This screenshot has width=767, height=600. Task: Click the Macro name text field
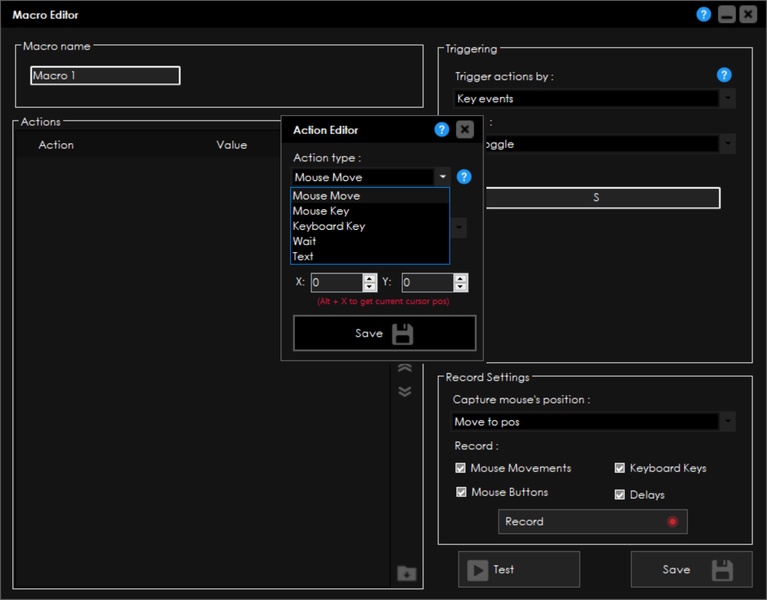[x=105, y=76]
